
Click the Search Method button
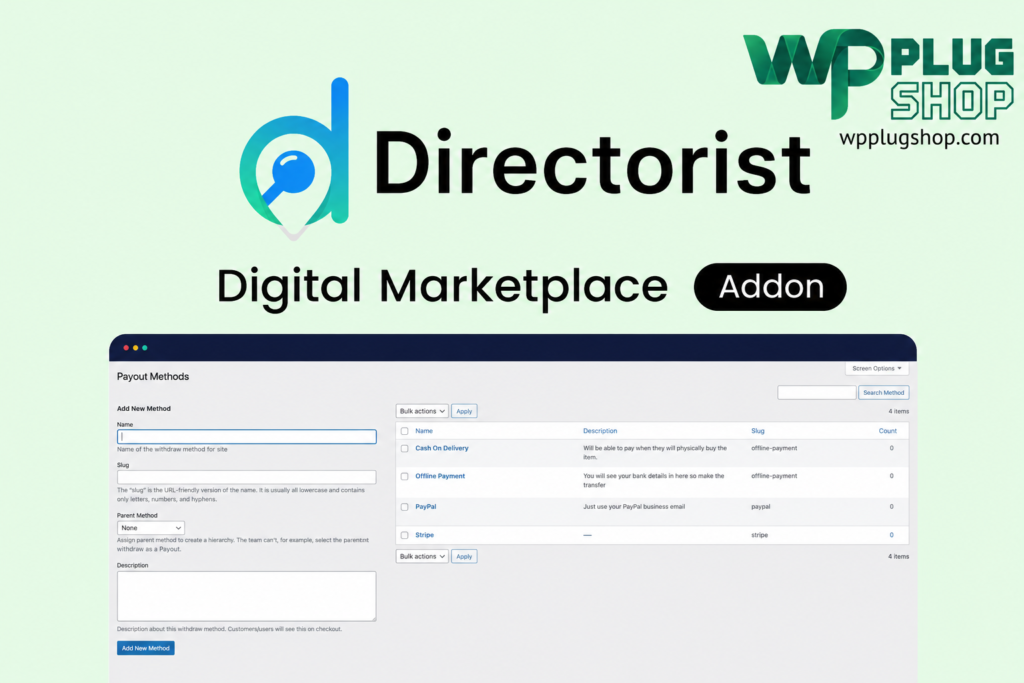coord(884,392)
